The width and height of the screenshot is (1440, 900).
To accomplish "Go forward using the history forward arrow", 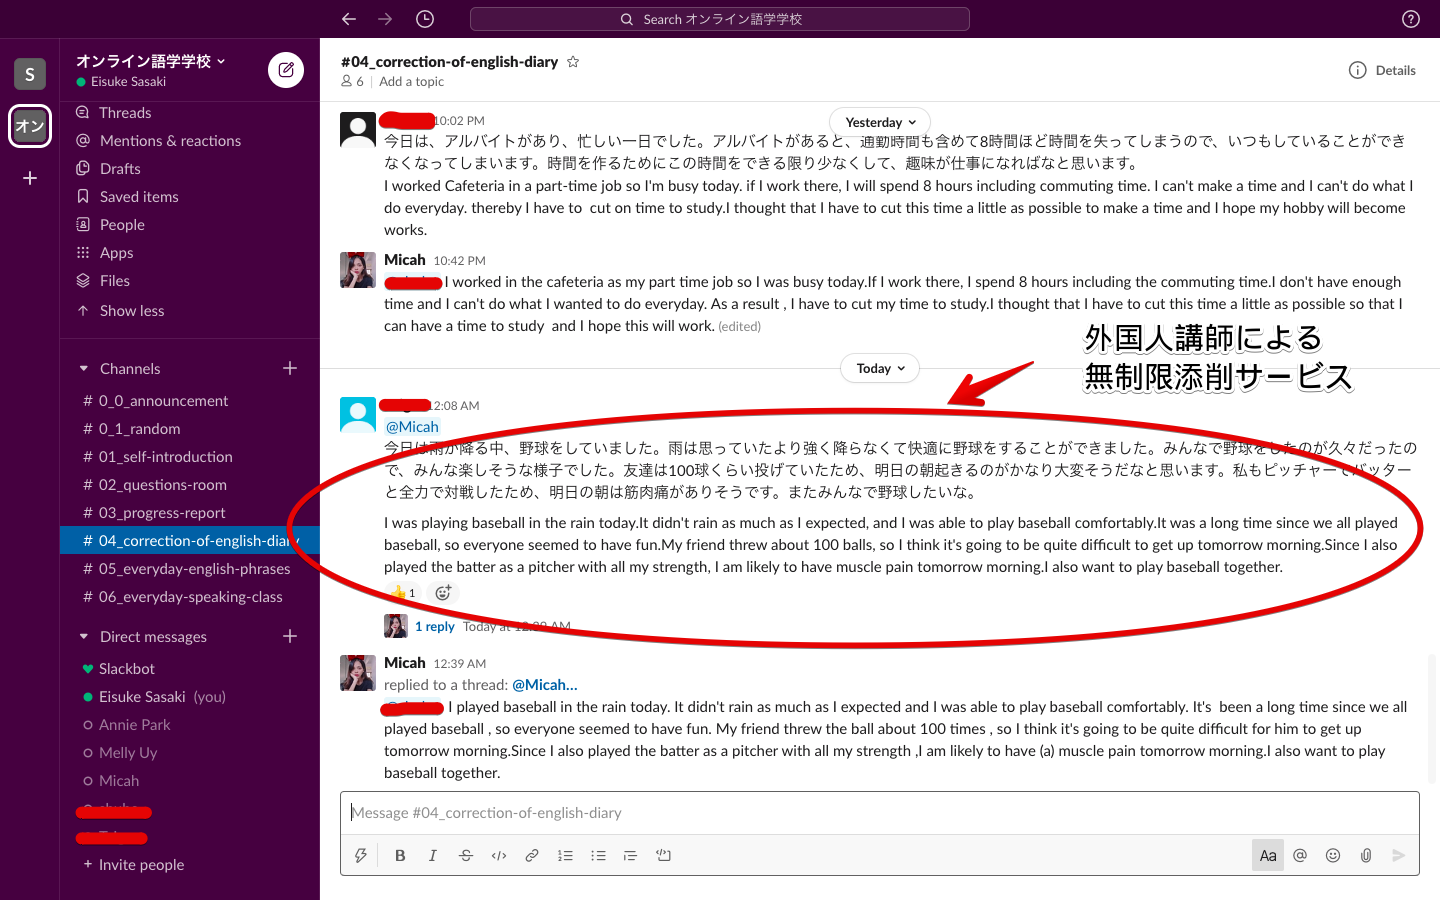I will pyautogui.click(x=385, y=19).
